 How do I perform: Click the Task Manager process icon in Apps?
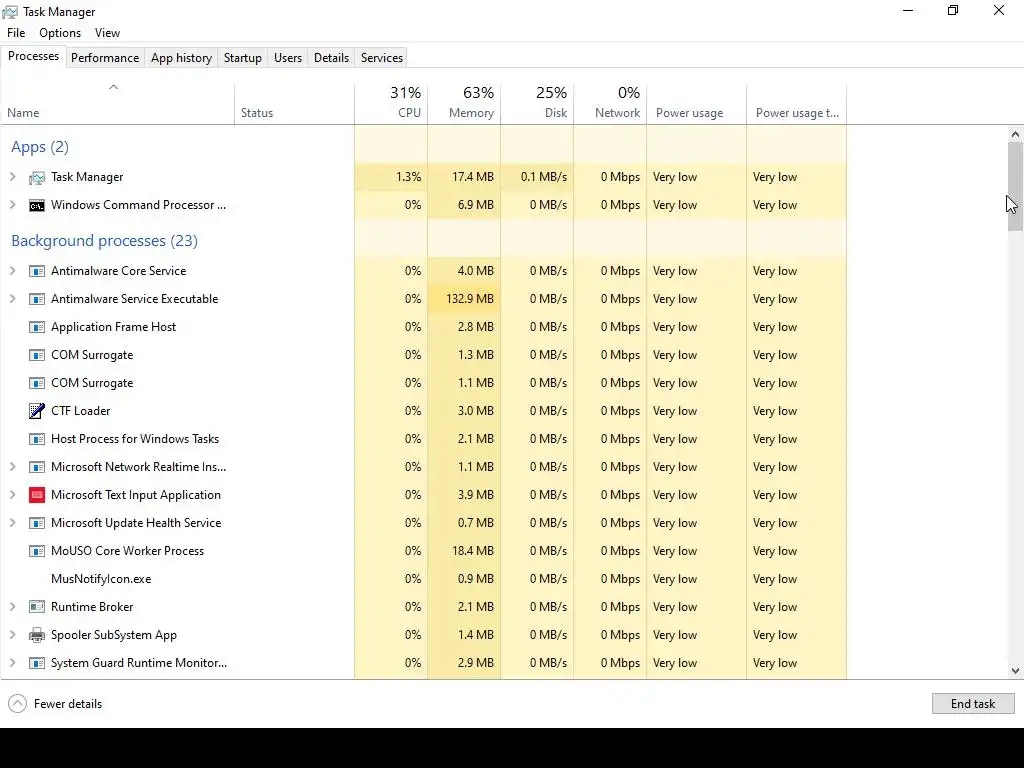(37, 178)
